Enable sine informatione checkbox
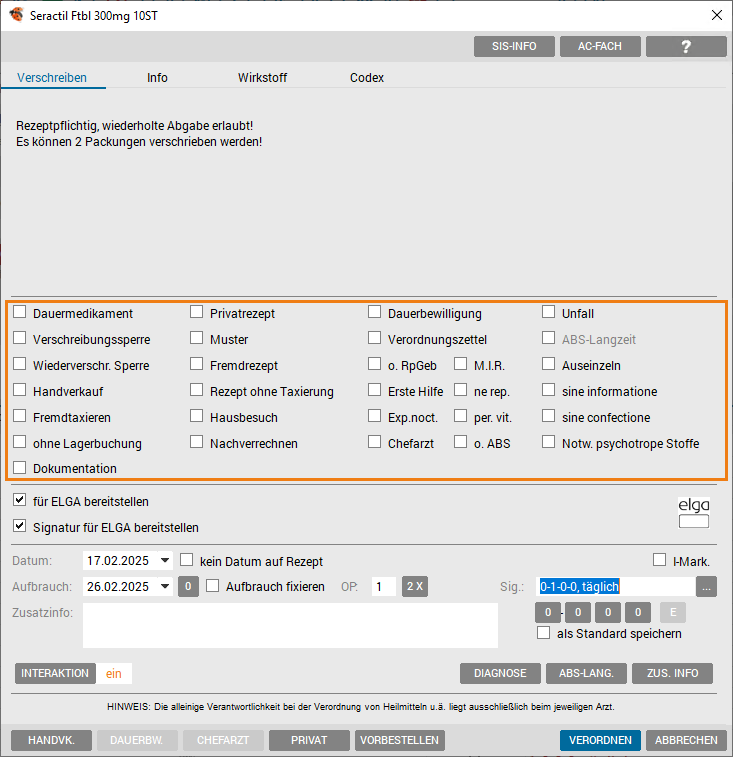Image resolution: width=733 pixels, height=757 pixels. coord(548,390)
